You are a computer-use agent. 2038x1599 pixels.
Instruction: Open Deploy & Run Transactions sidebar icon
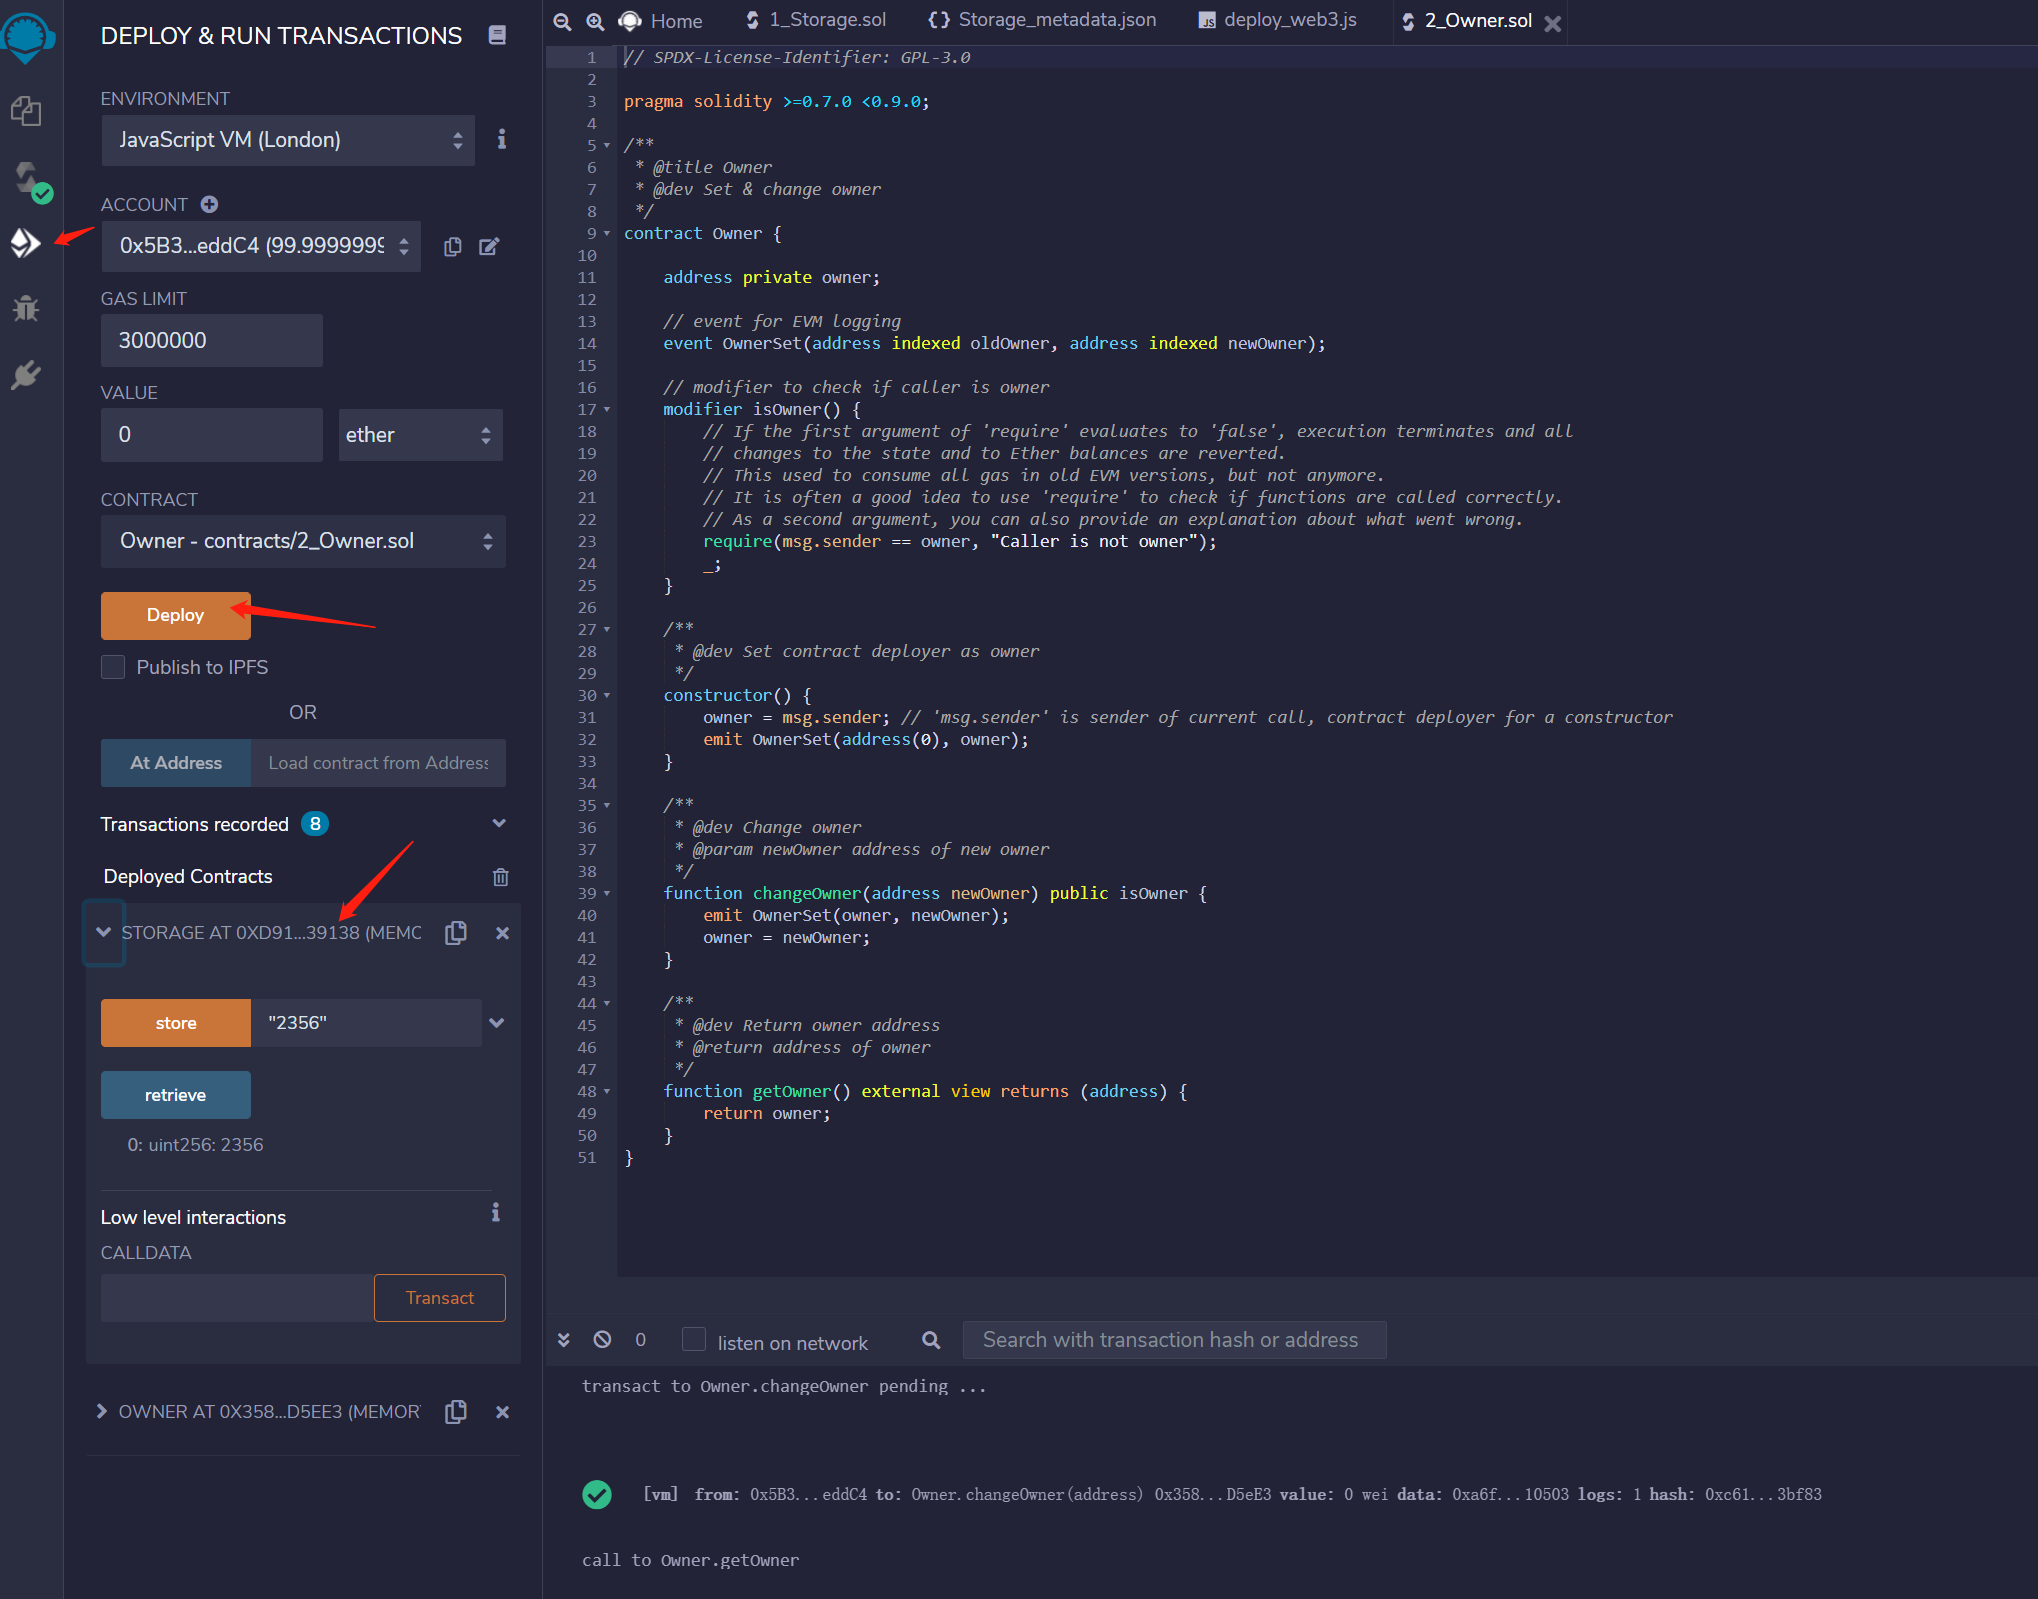click(x=25, y=242)
